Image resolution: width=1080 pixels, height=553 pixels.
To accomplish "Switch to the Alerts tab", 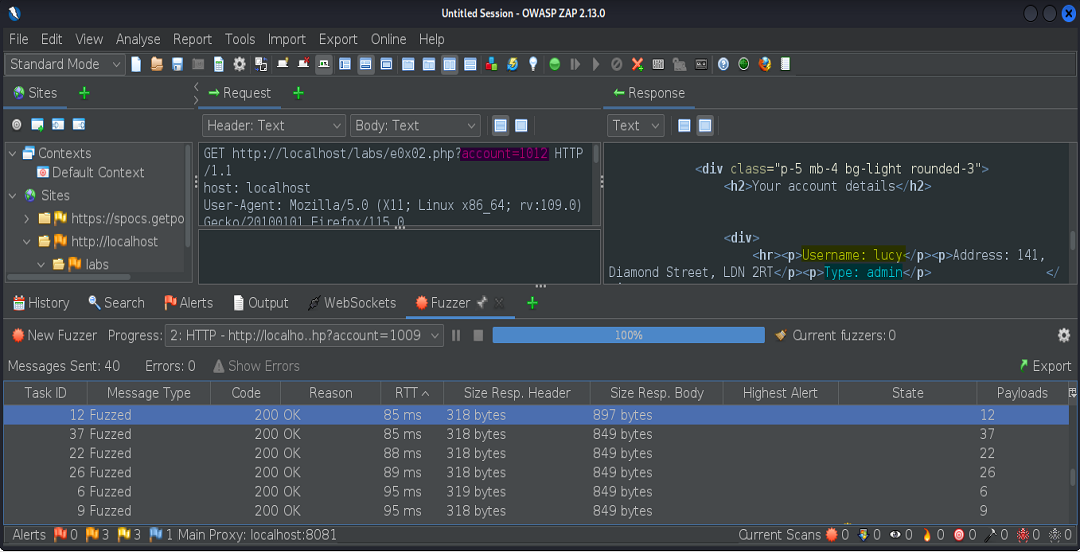I will click(x=188, y=303).
